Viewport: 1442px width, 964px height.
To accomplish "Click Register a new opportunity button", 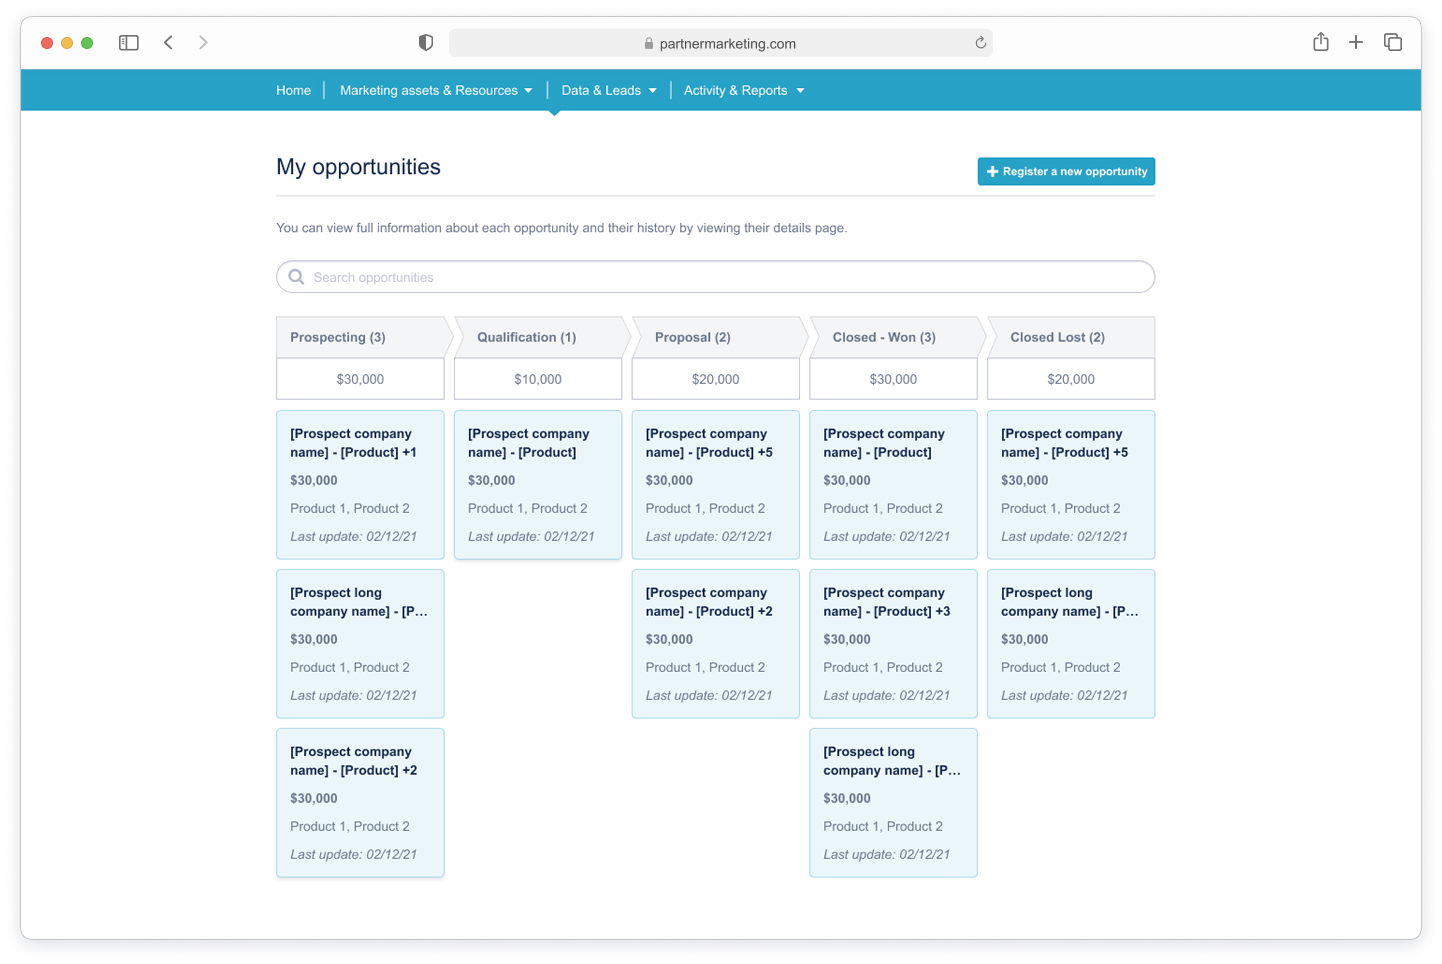I will (x=1066, y=171).
